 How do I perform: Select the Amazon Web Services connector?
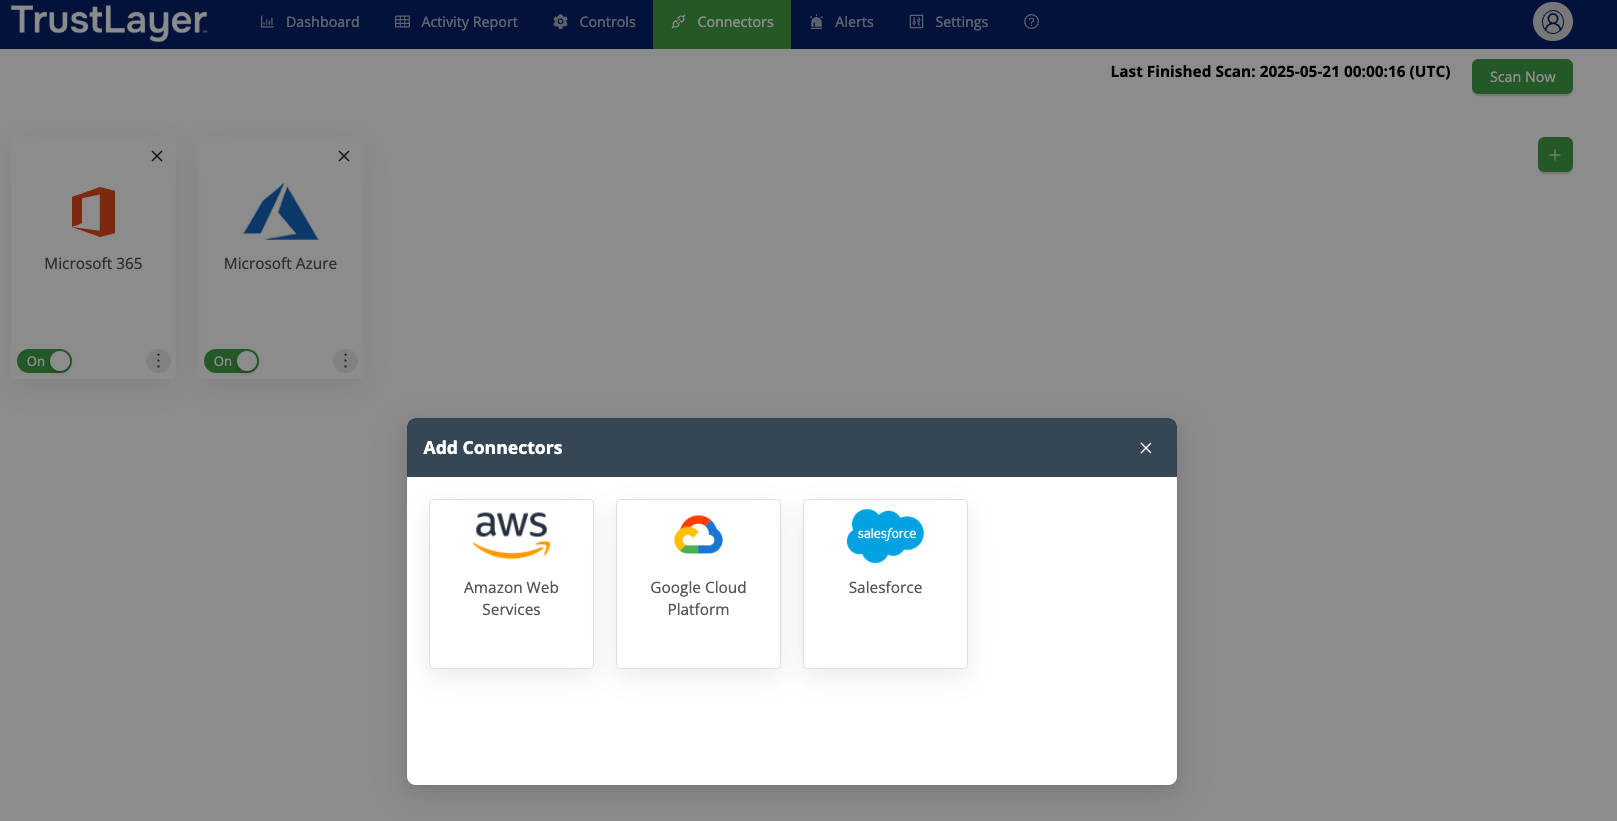511,584
